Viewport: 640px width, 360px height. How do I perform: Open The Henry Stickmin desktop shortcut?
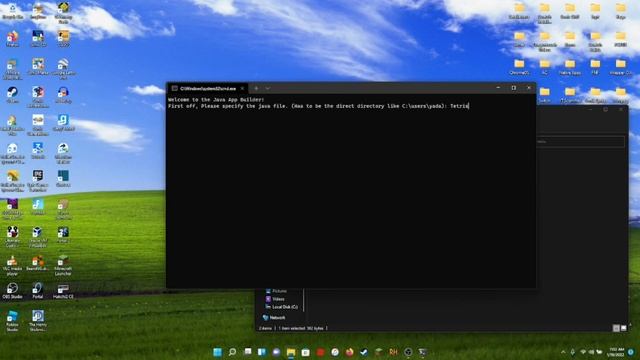tap(38, 321)
